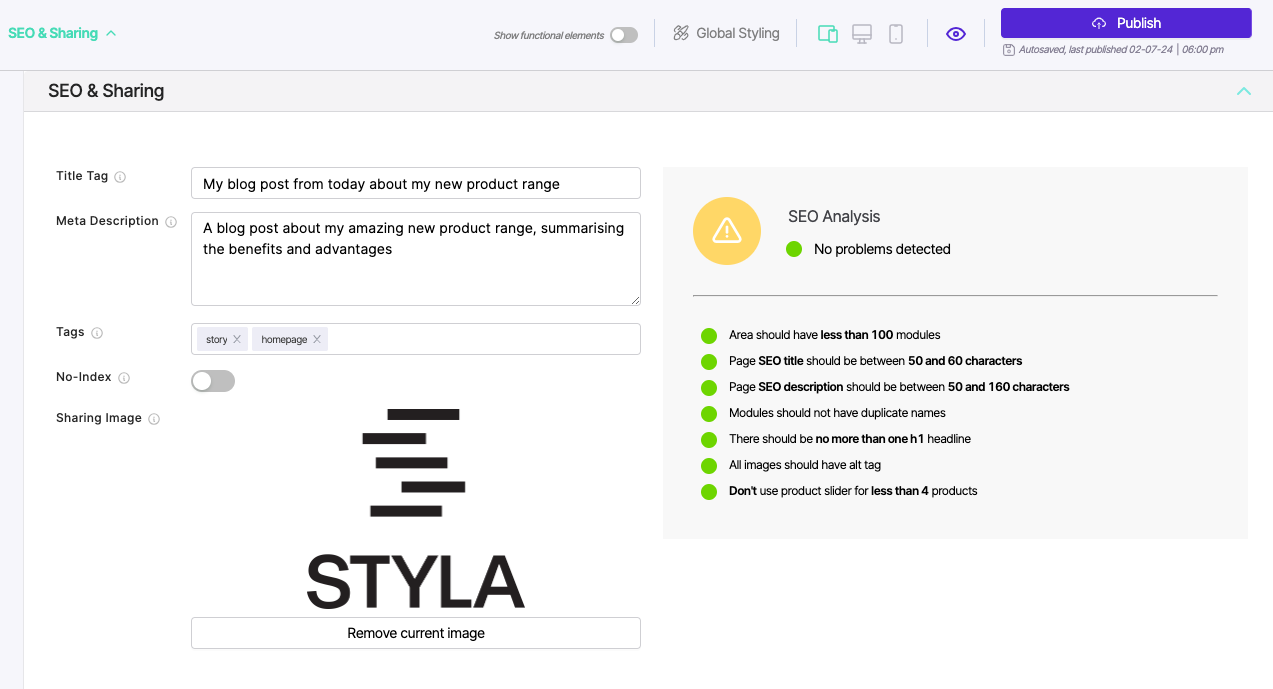Click the yellow SEO warning icon
The image size is (1273, 689).
click(727, 231)
